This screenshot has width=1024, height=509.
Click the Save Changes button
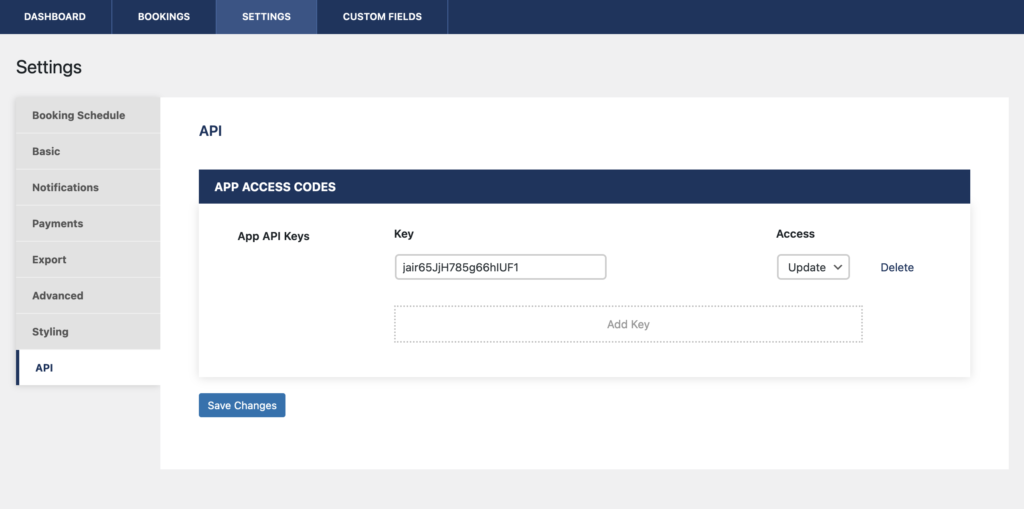242,405
